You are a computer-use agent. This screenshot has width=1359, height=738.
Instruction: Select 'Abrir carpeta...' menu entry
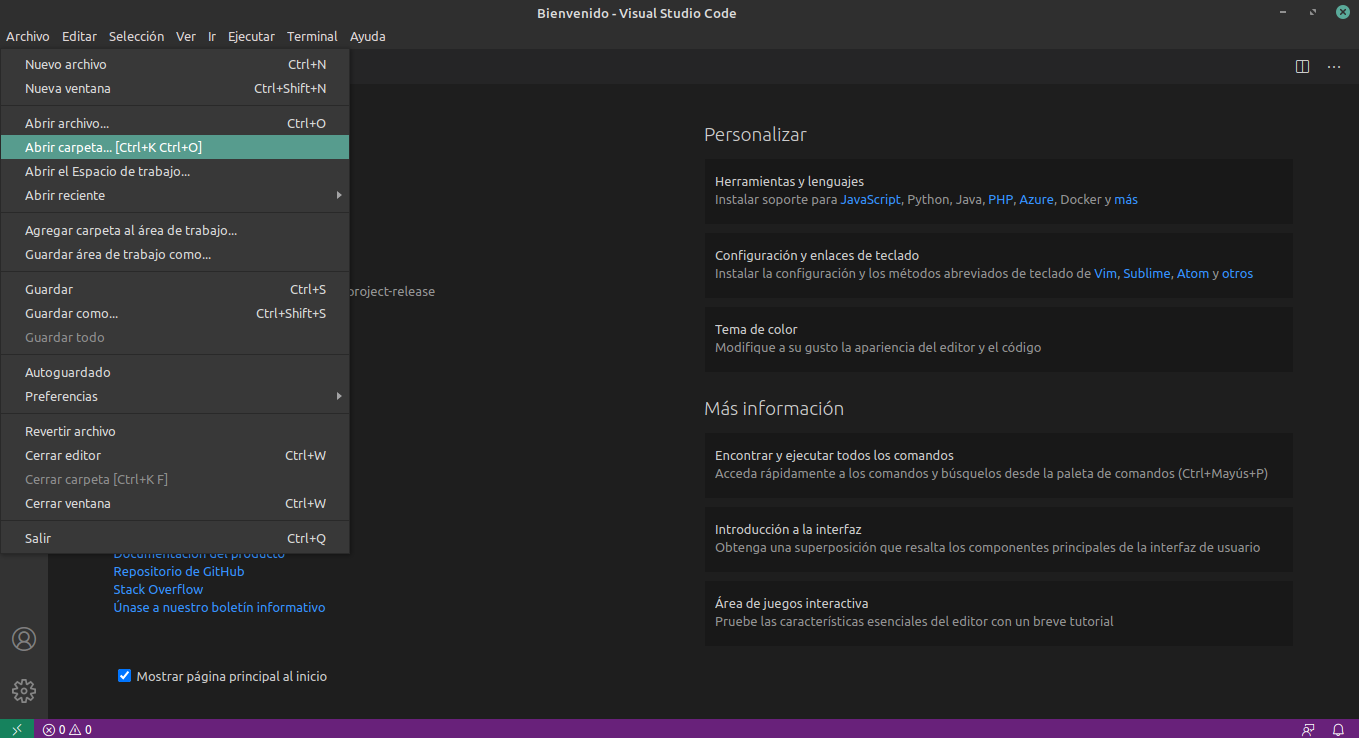(175, 147)
